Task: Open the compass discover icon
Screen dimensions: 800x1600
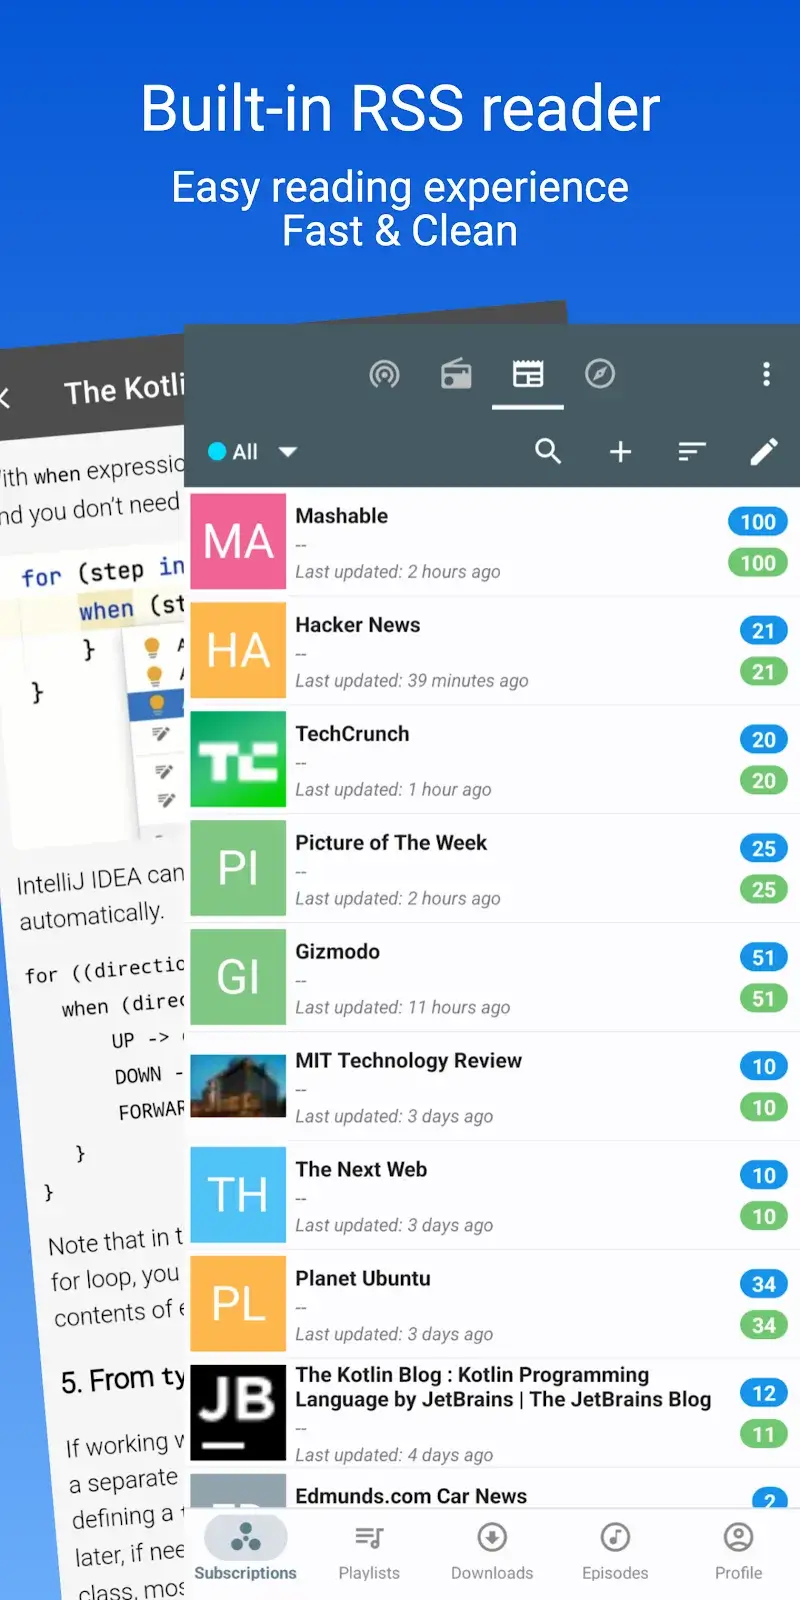Action: [x=600, y=374]
